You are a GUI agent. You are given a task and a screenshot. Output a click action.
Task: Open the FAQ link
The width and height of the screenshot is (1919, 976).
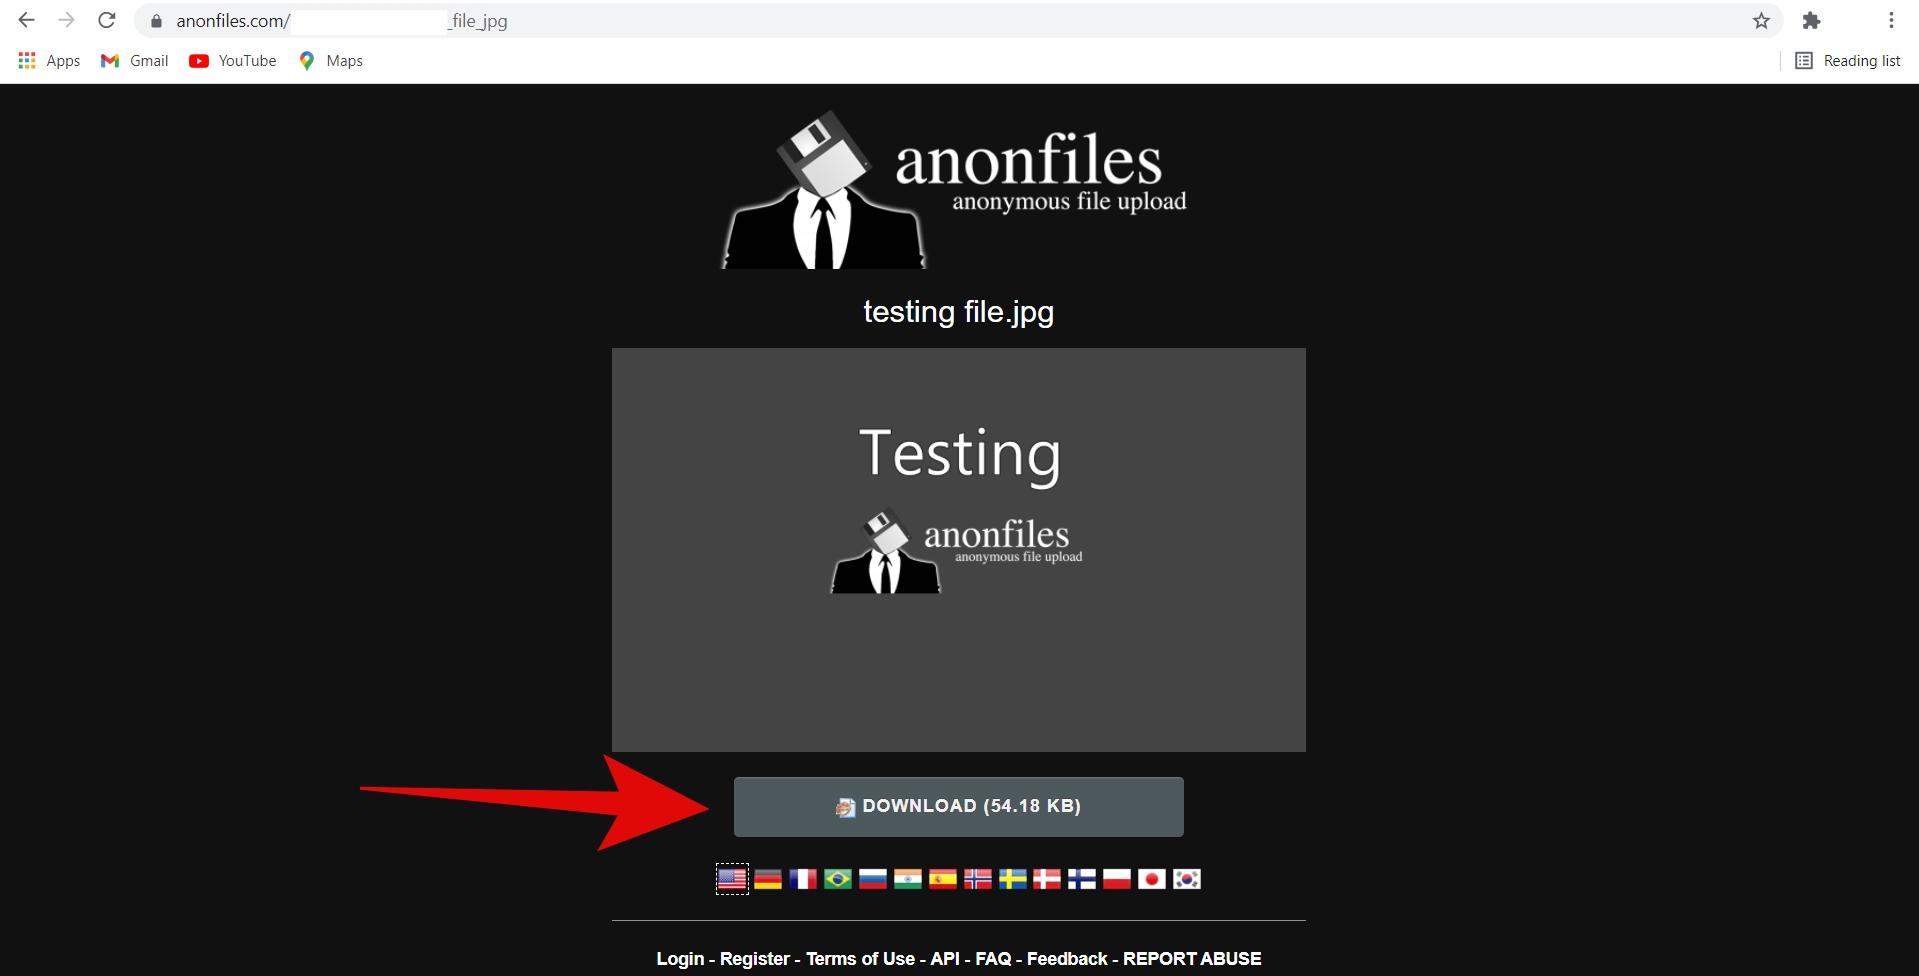(x=993, y=959)
